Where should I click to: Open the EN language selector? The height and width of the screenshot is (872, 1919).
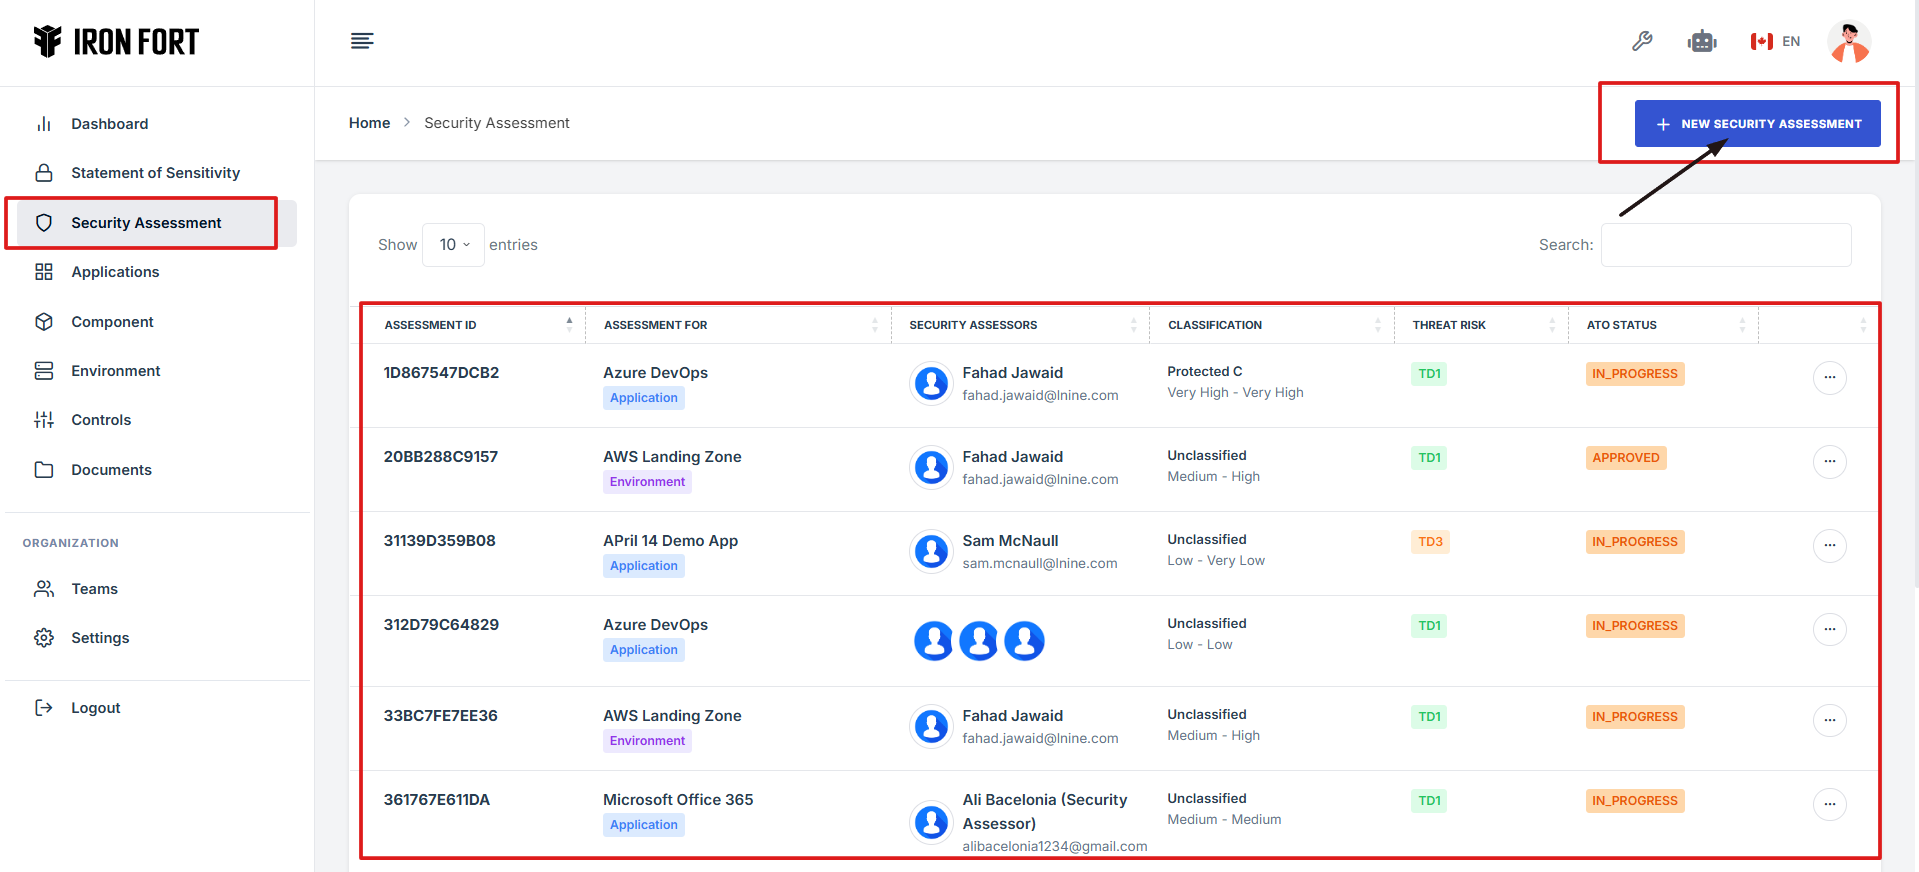(1775, 41)
